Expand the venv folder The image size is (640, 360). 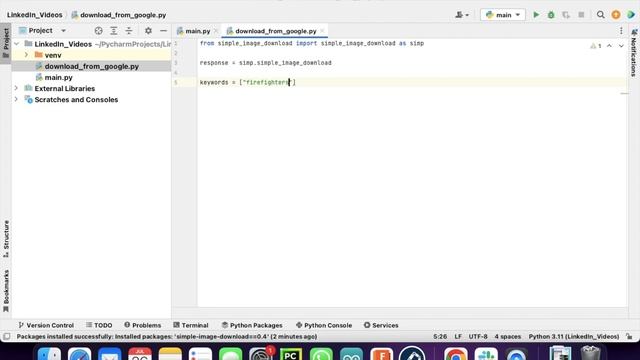pos(26,55)
